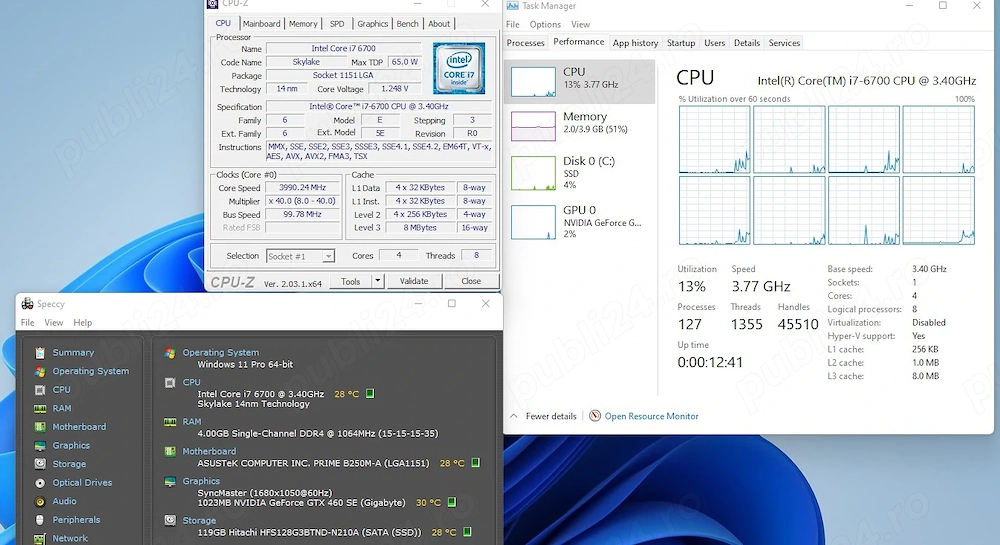Click the Validate button in CPU-Z
The height and width of the screenshot is (545, 1000).
414,281
